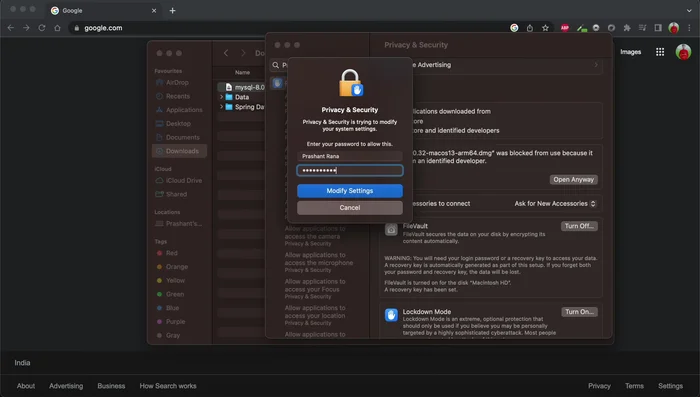This screenshot has width=700, height=397.
Task: Select Downloads in Finder sidebar
Action: coord(179,151)
